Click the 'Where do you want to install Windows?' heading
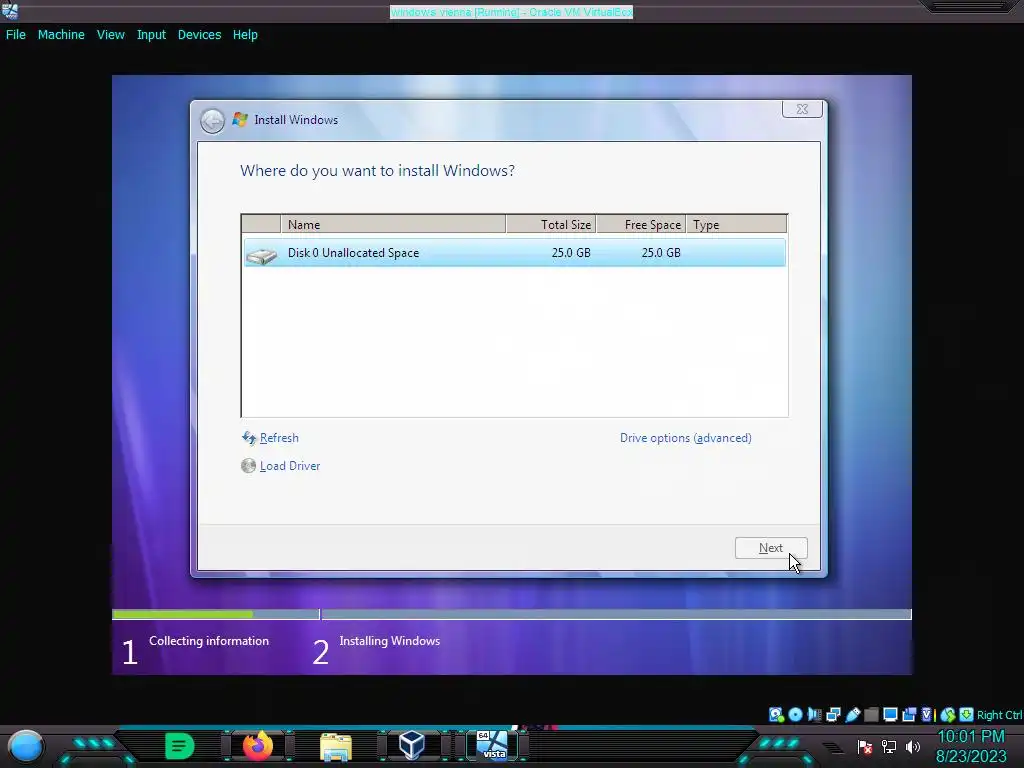 point(377,170)
